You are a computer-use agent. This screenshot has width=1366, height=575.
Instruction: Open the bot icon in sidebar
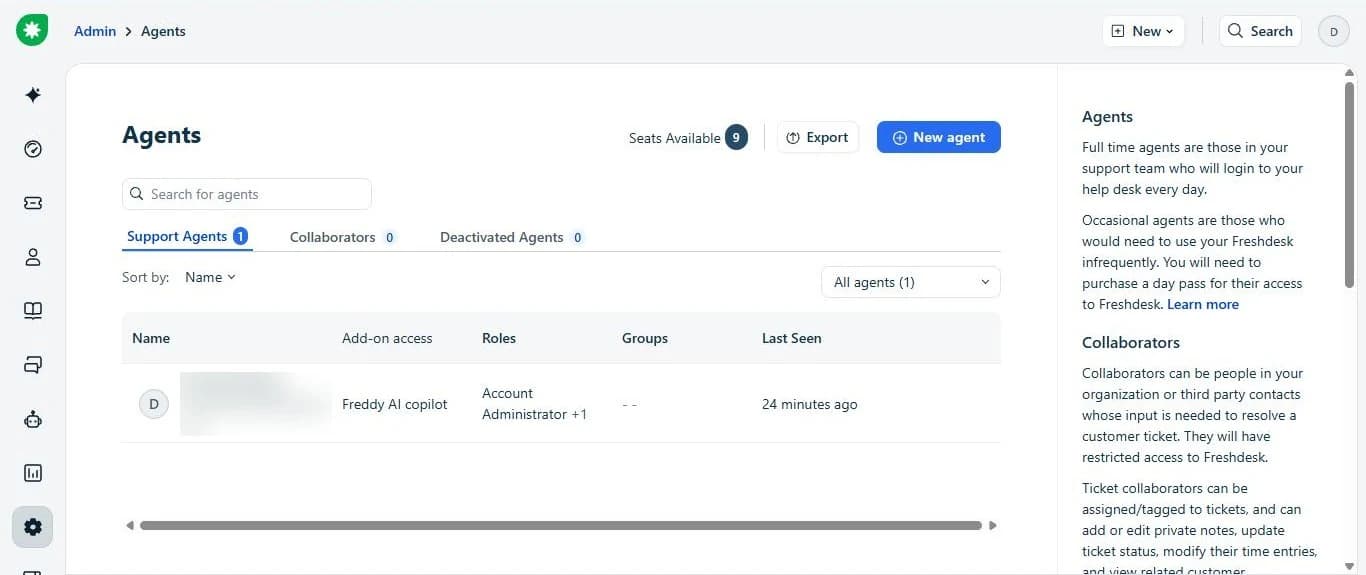click(x=33, y=419)
